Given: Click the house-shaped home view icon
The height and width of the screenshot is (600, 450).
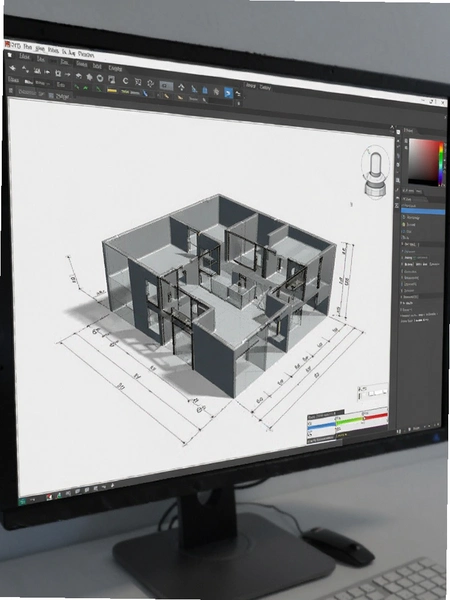Looking at the screenshot, I should click(216, 91).
